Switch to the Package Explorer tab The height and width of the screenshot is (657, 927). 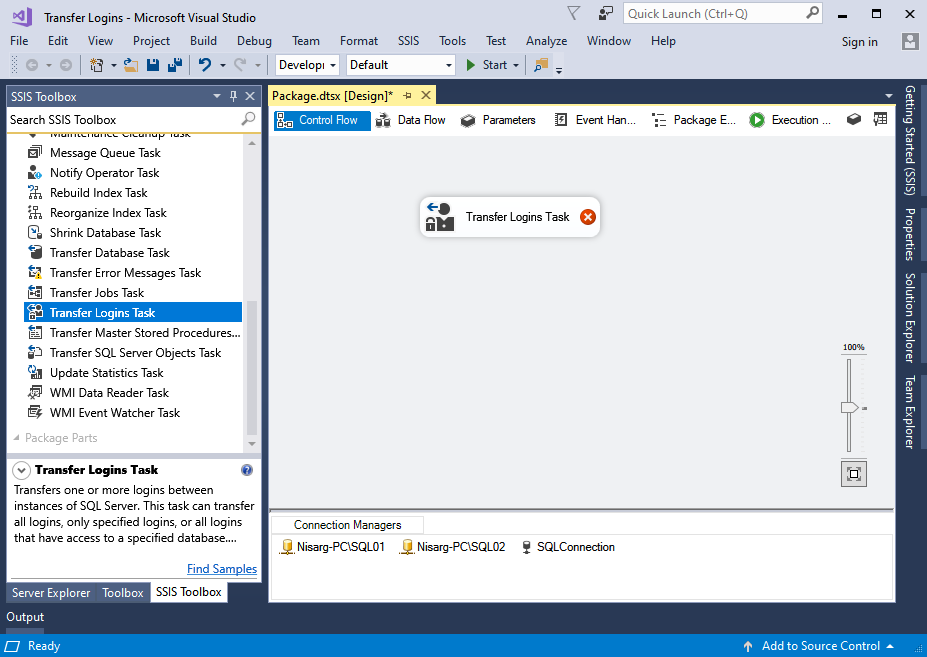click(694, 120)
